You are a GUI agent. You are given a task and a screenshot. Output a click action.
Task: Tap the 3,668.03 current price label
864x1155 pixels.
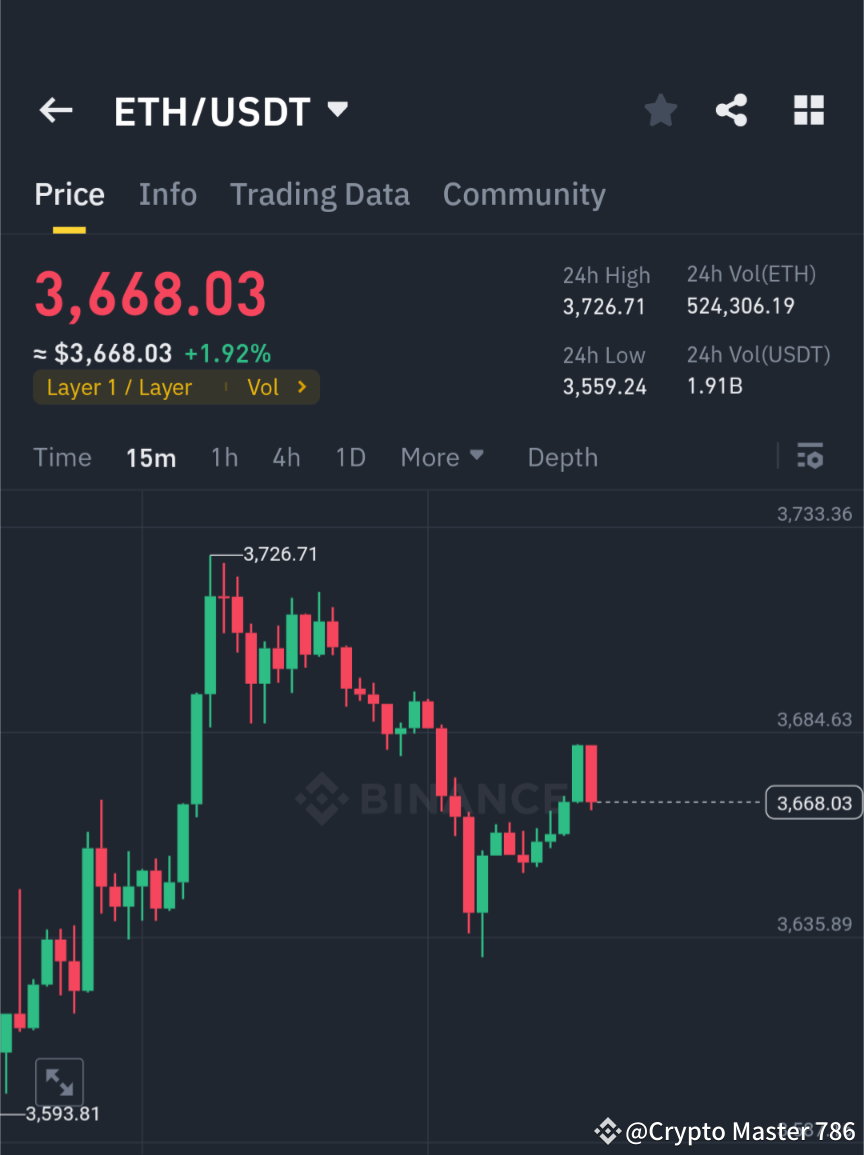point(813,802)
